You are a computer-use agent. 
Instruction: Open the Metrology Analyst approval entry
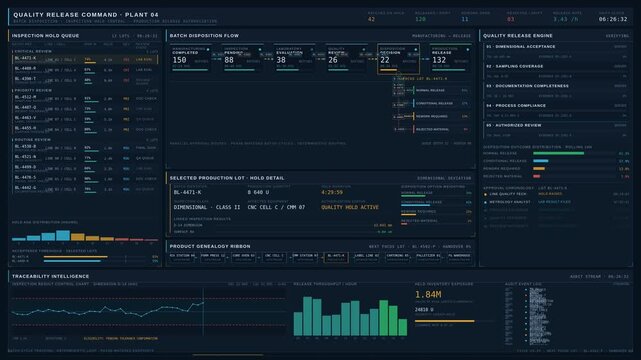tap(556, 202)
